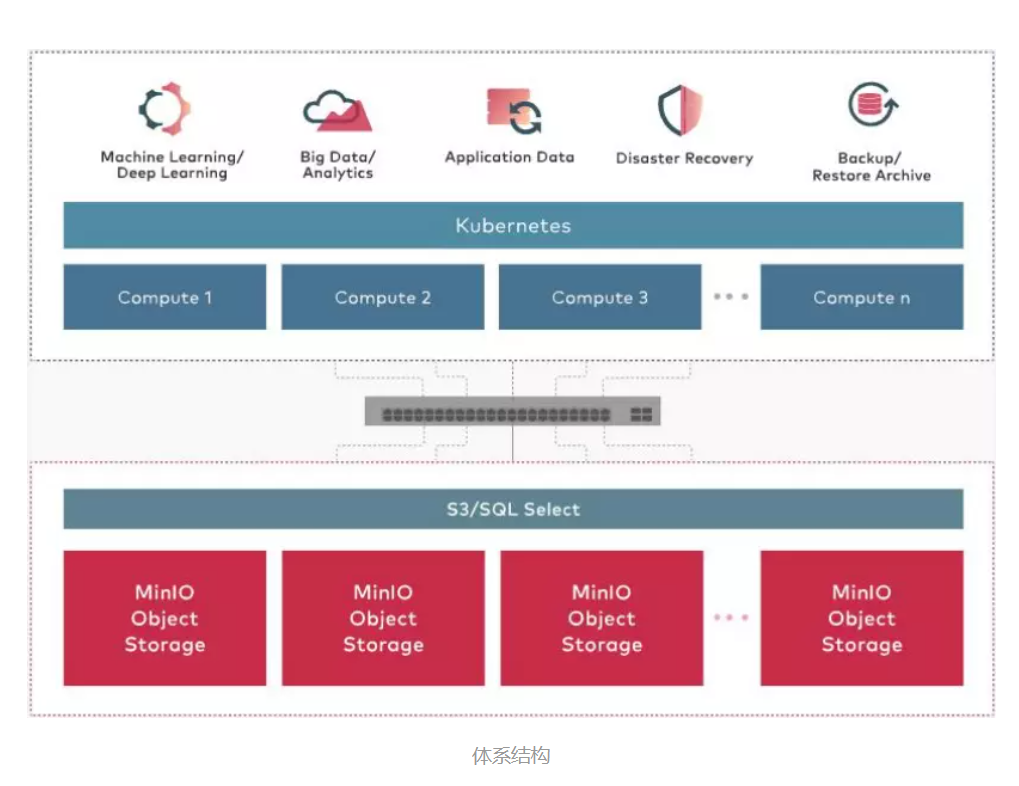The image size is (1019, 786).
Task: Click the third MinIO Object Storage box
Action: 601,618
